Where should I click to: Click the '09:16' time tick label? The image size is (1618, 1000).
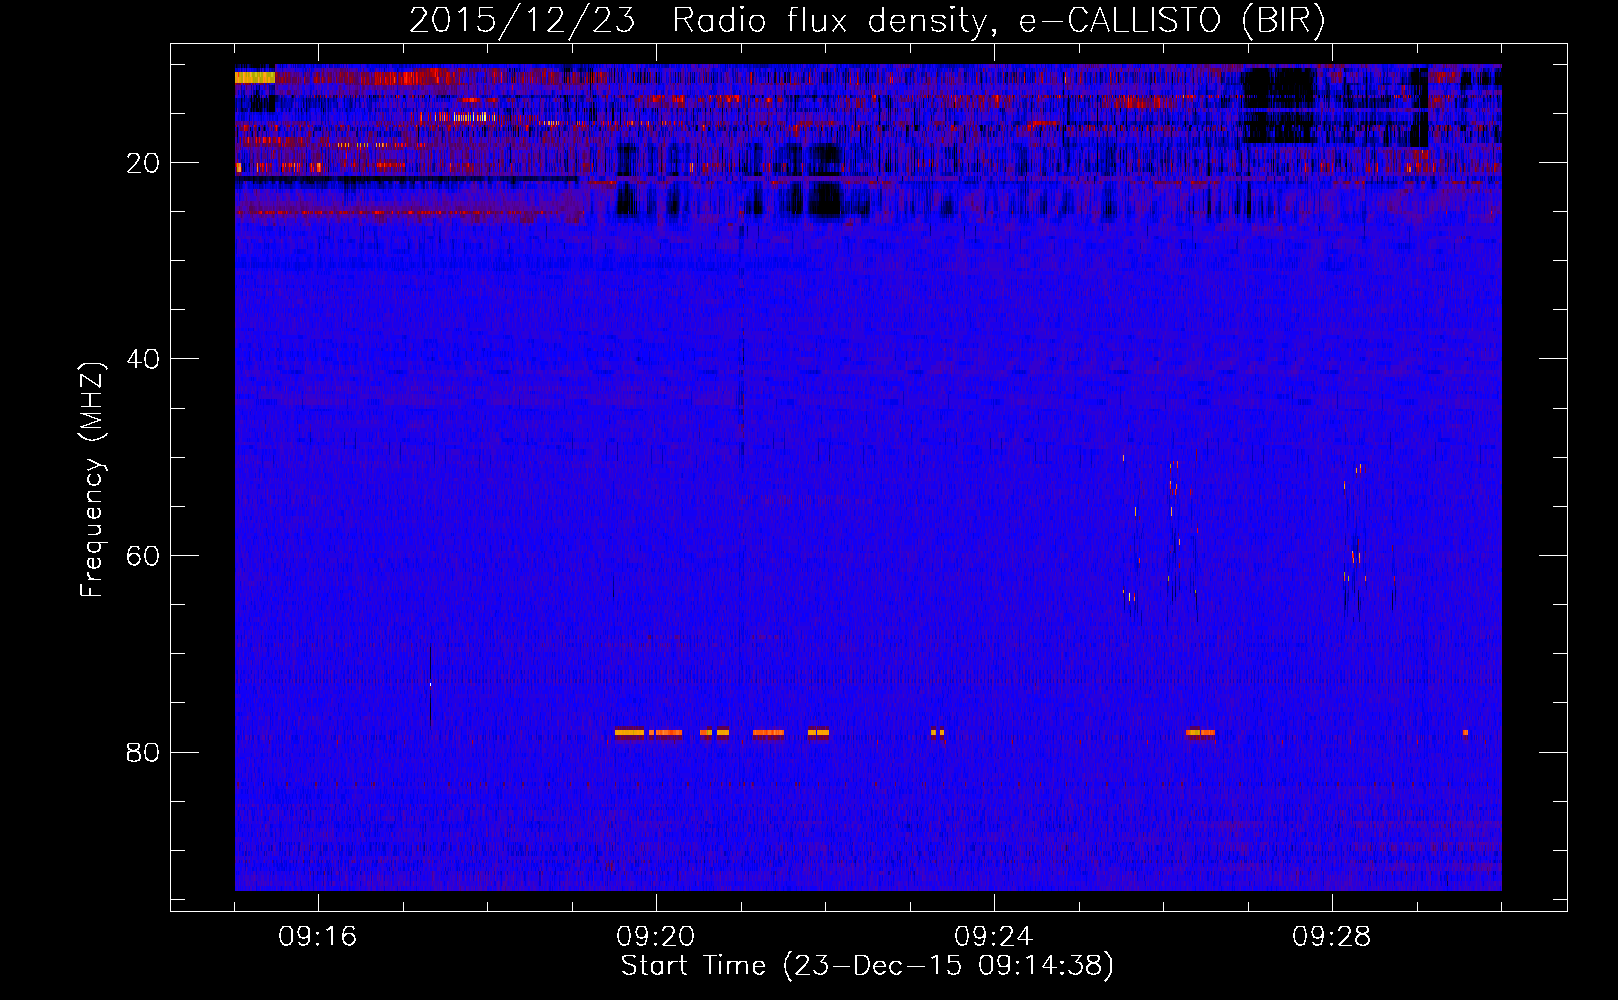tap(318, 937)
